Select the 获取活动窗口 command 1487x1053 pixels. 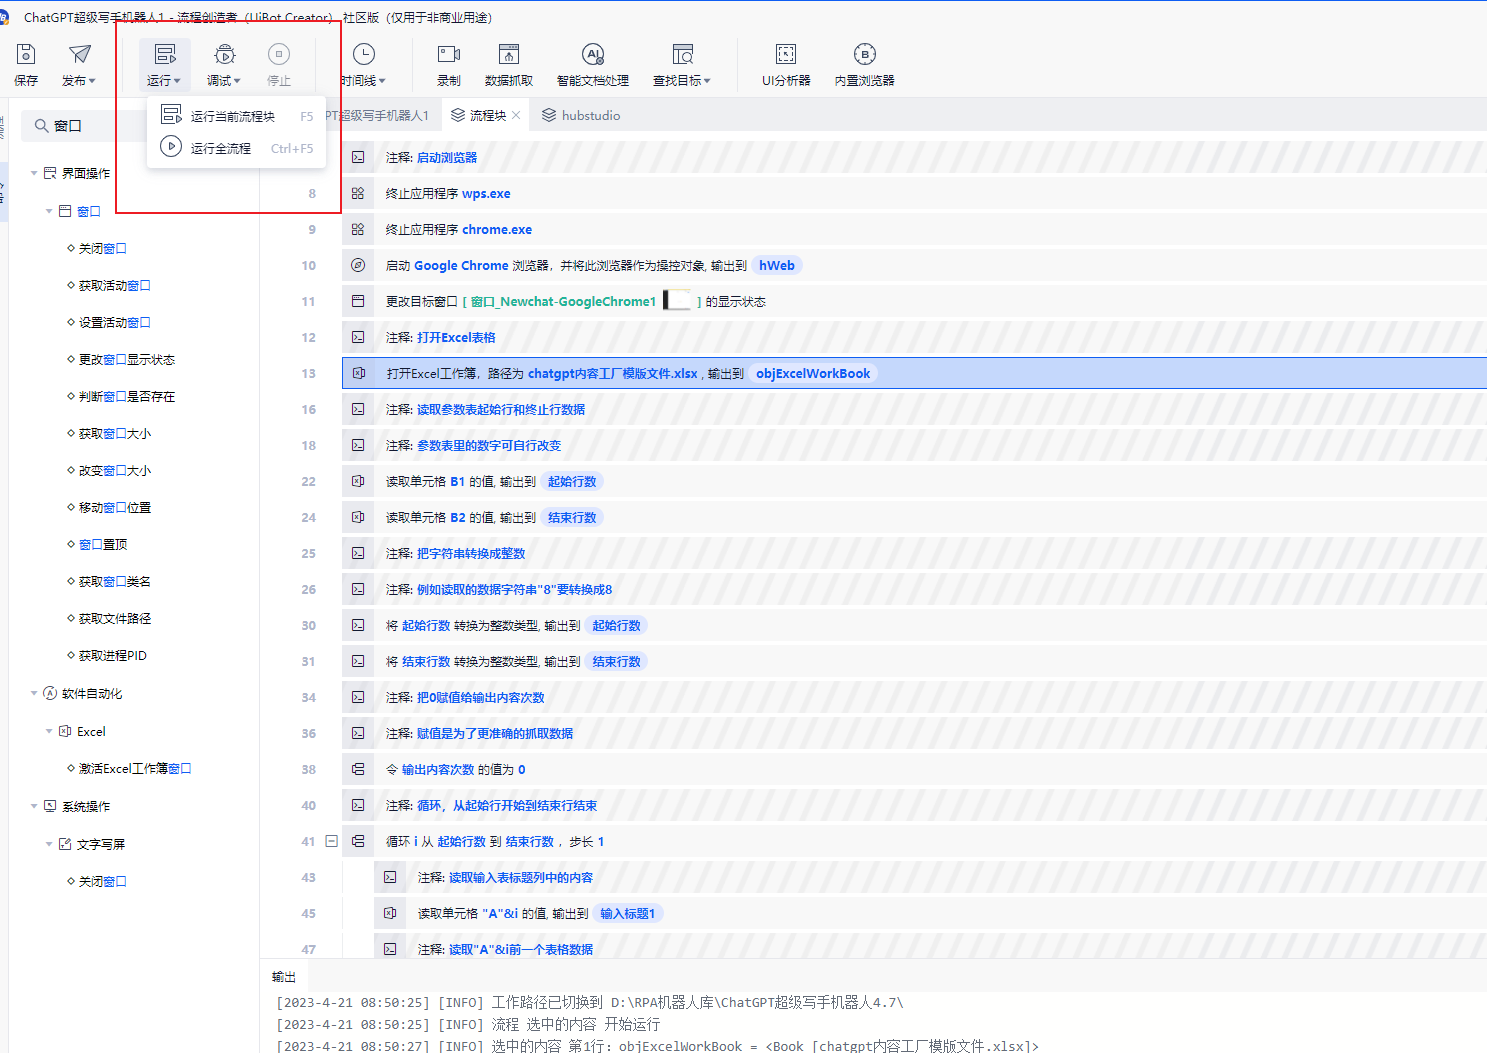coord(114,286)
